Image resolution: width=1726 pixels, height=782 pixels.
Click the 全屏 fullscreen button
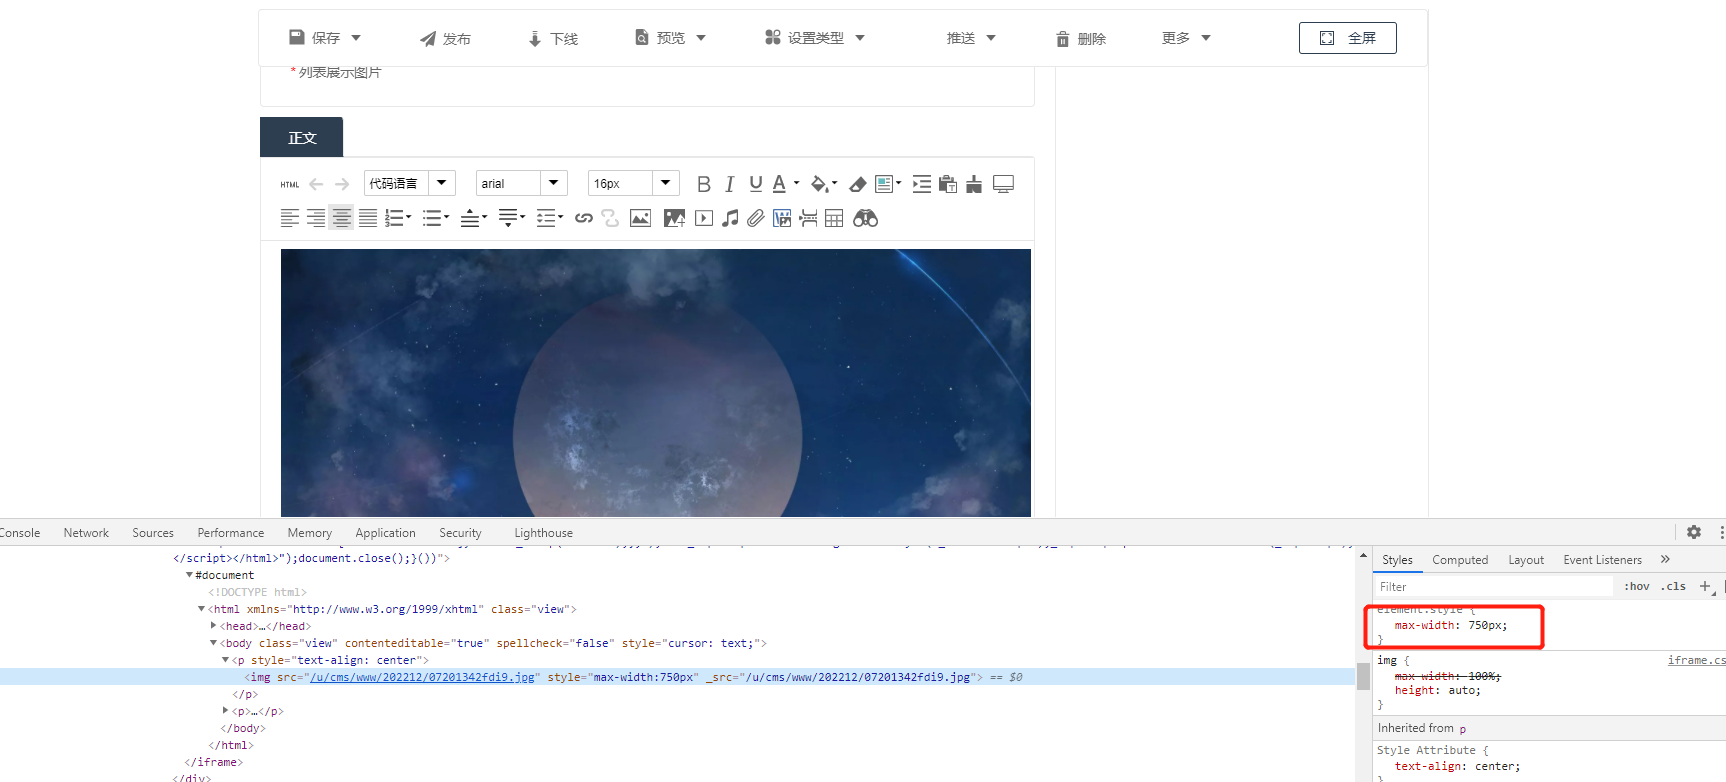tap(1347, 38)
